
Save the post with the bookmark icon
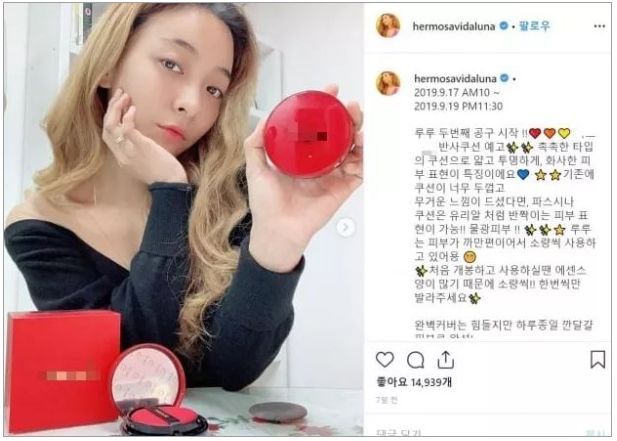tap(597, 359)
